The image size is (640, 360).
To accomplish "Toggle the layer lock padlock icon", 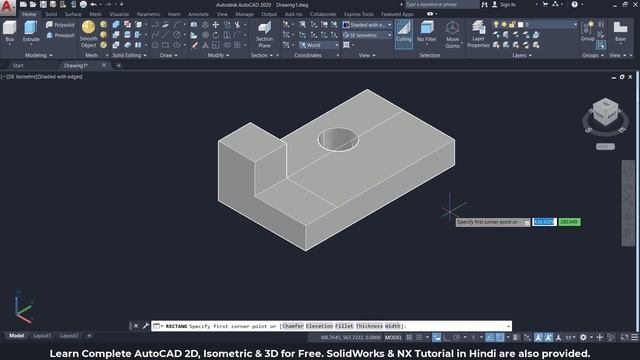I will point(512,24).
